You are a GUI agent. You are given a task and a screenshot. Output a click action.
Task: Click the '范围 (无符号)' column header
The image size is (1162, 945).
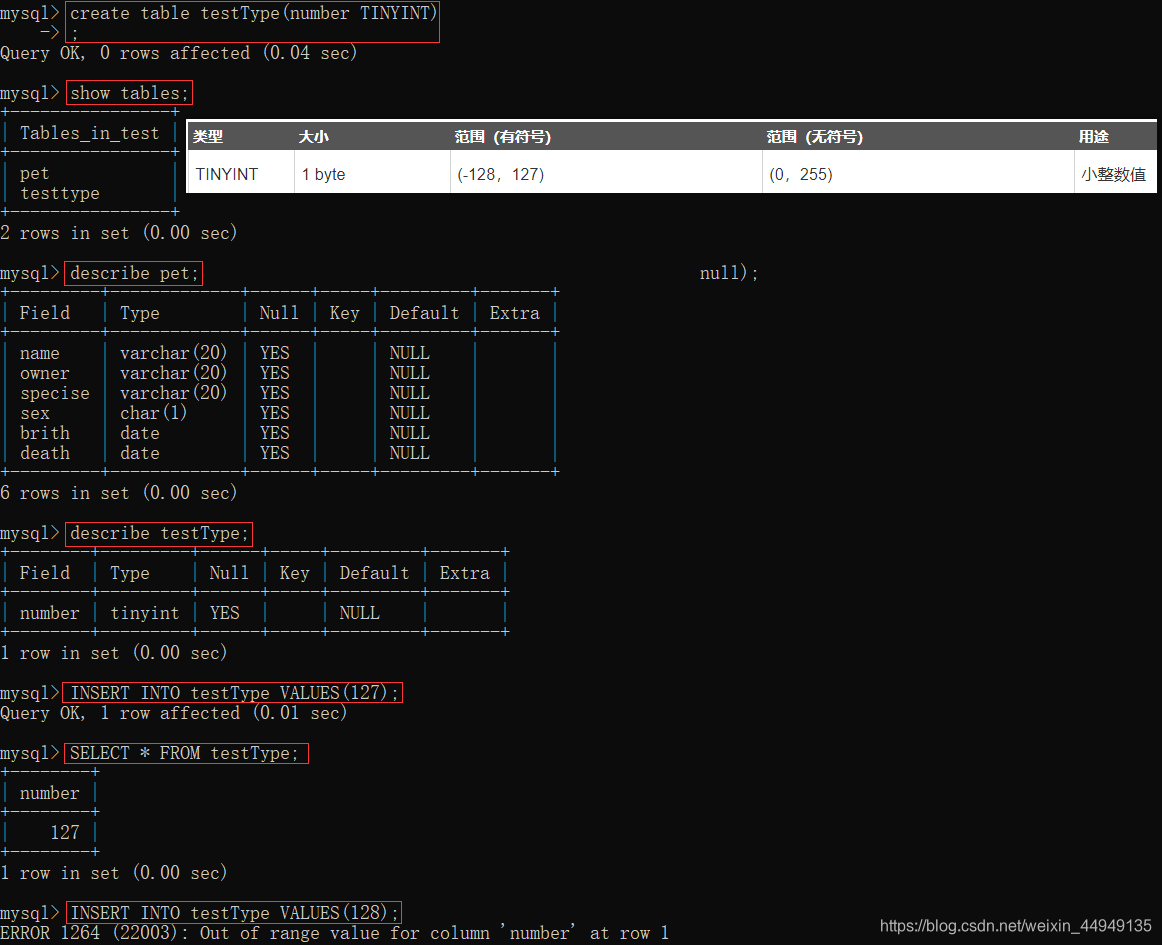[x=814, y=136]
